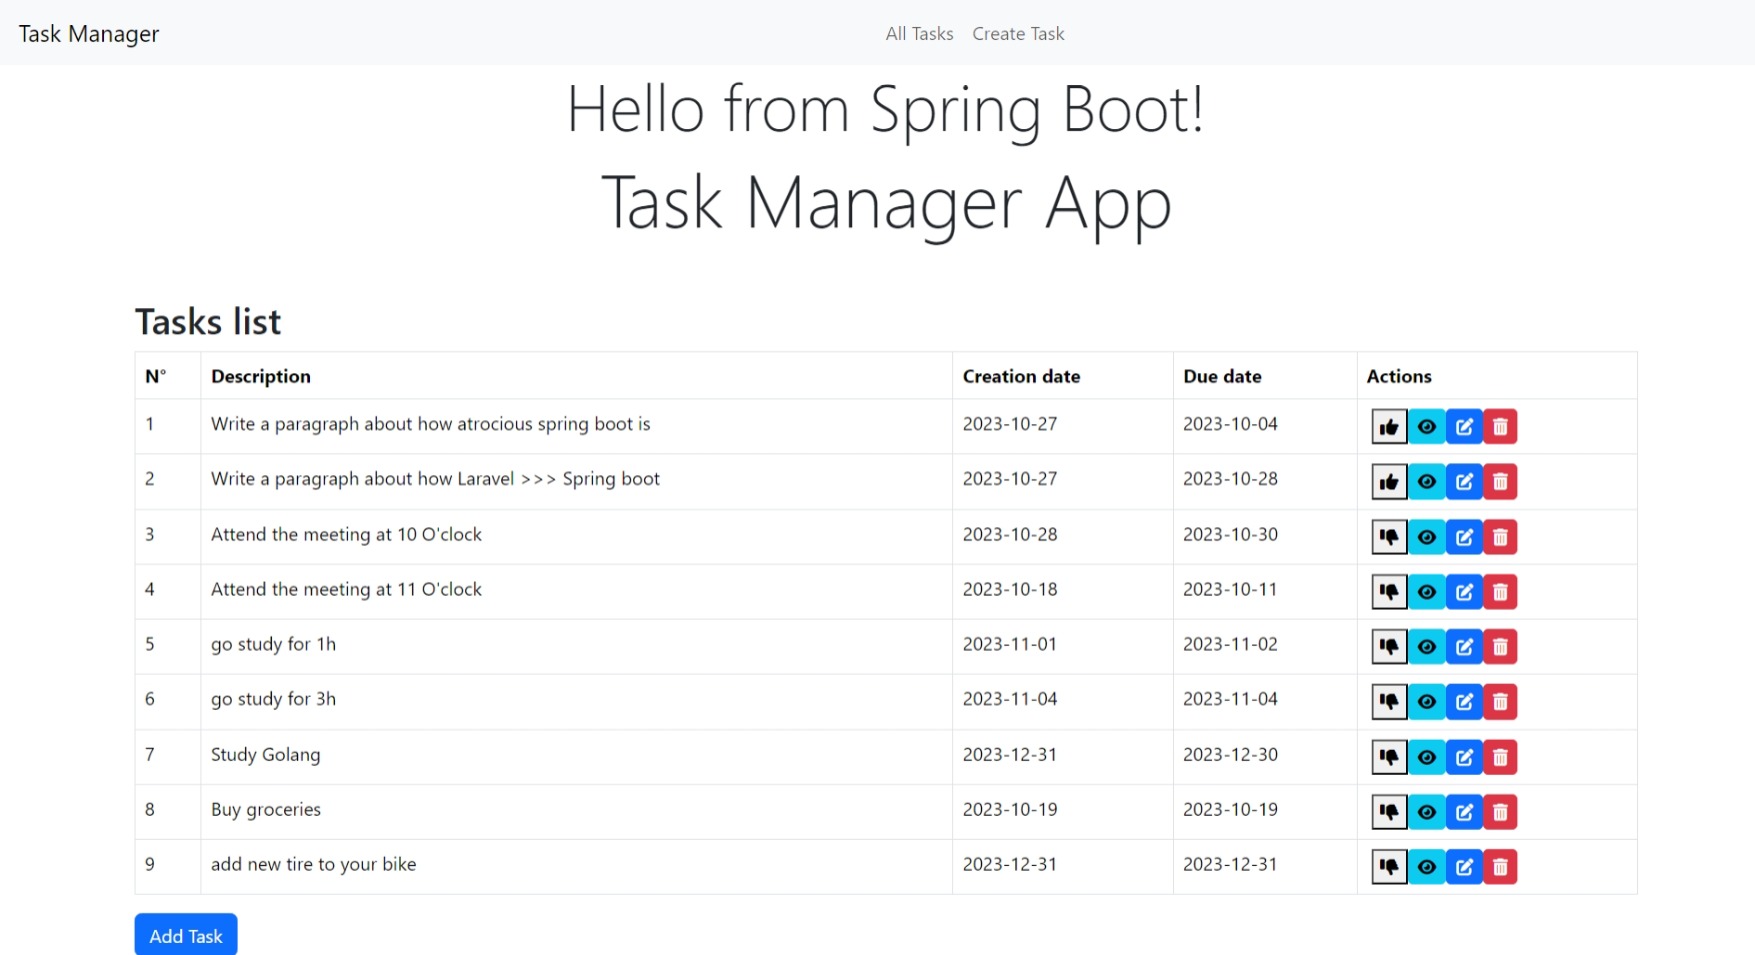
Task: Edit the go study for 1h task
Action: (1464, 647)
